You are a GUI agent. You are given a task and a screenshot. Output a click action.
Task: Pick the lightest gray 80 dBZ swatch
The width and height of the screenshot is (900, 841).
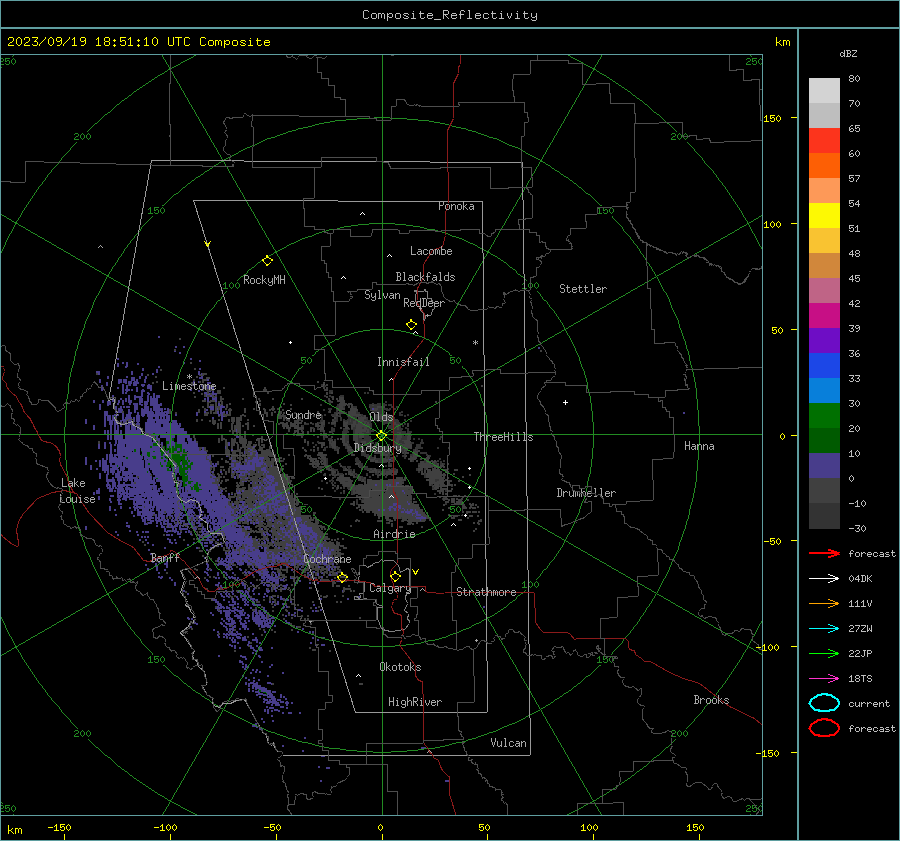pos(824,90)
